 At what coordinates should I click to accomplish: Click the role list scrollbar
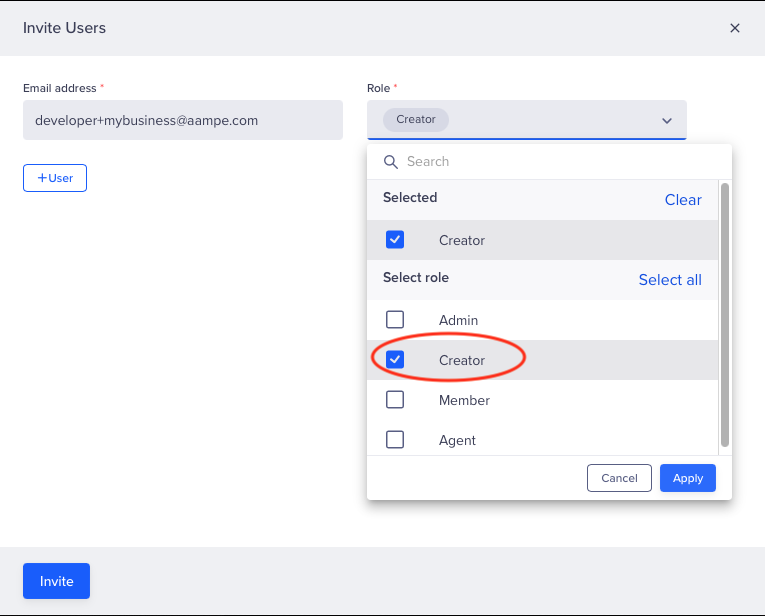pyautogui.click(x=725, y=315)
